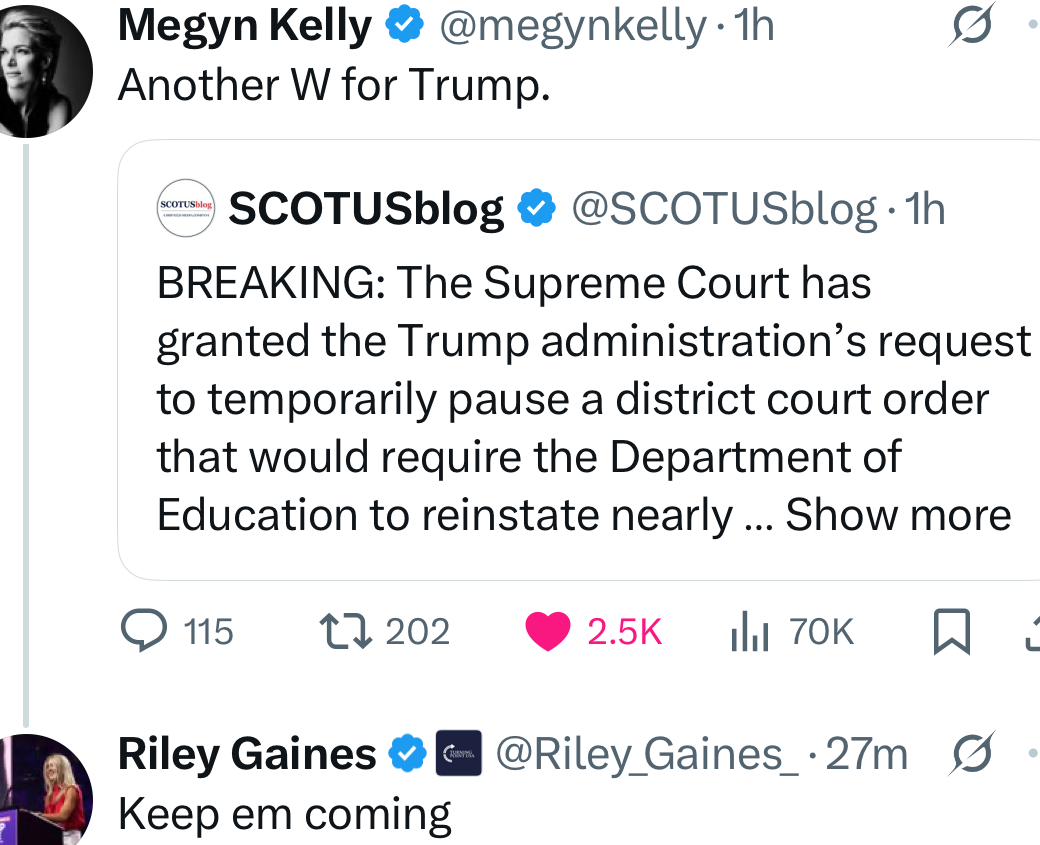Click the Megyn Kelly display name
The image size is (1040, 845).
tap(244, 27)
